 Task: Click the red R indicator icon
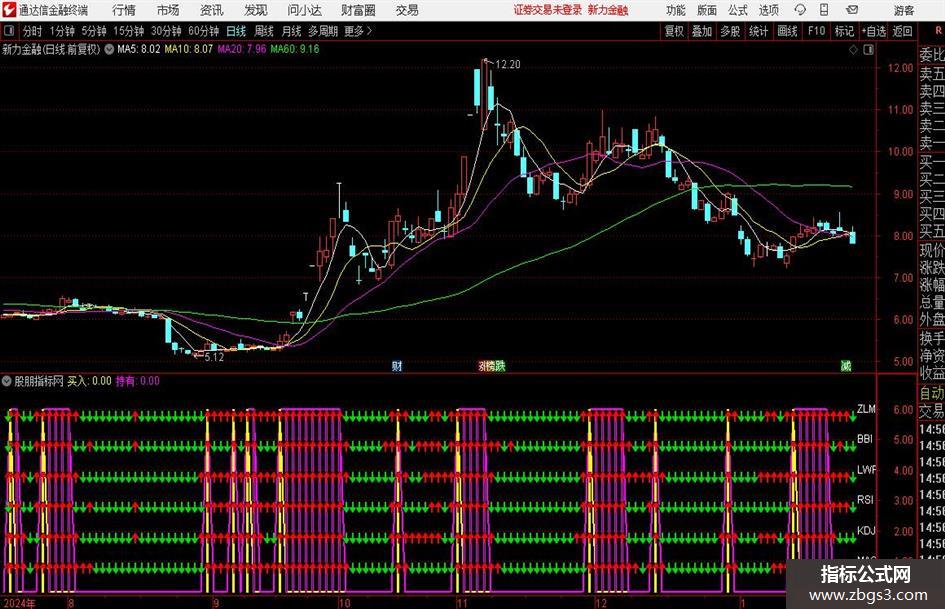coord(940,31)
